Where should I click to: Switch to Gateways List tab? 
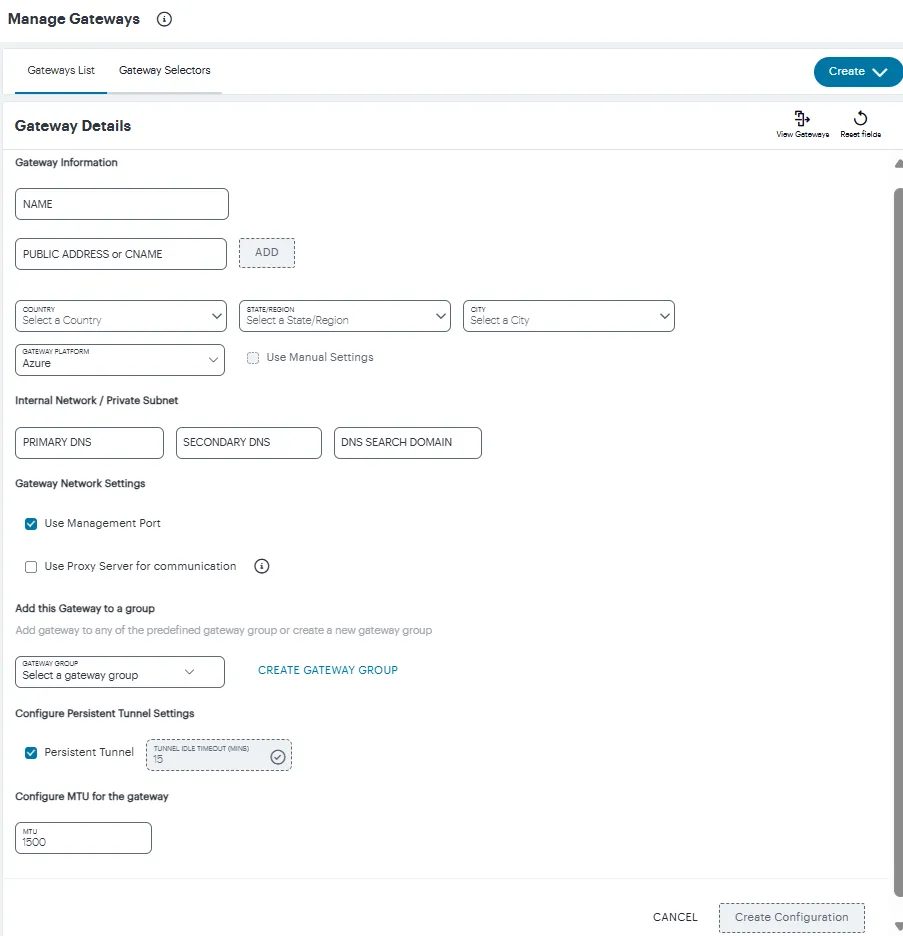61,70
